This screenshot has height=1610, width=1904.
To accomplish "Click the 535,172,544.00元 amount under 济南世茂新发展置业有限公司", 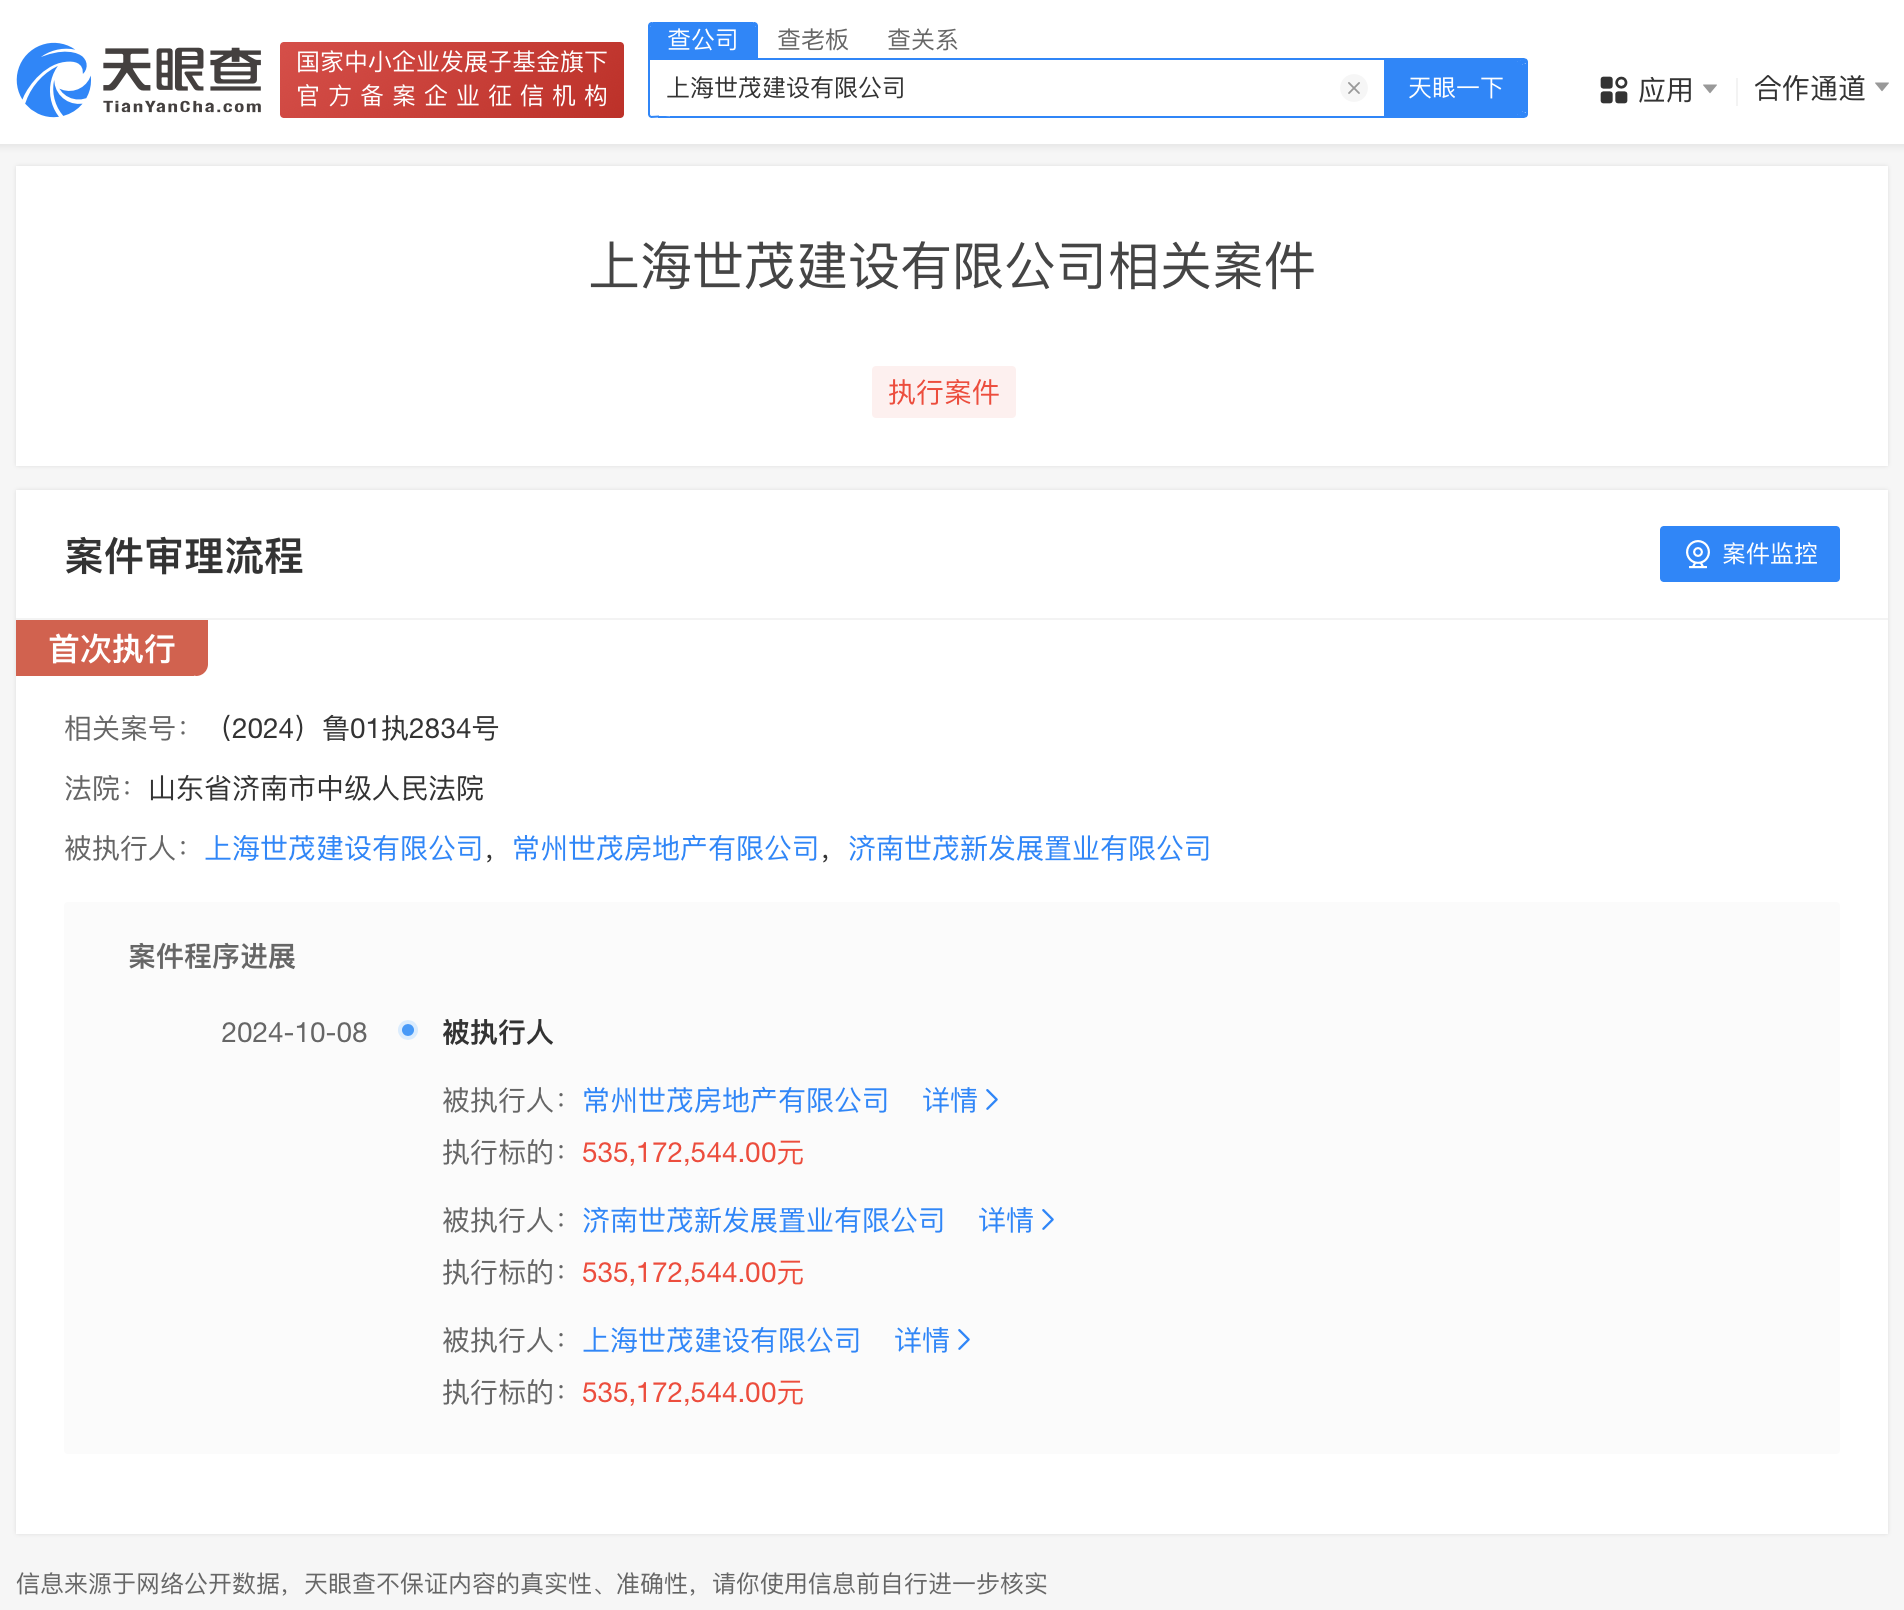I will coord(693,1272).
